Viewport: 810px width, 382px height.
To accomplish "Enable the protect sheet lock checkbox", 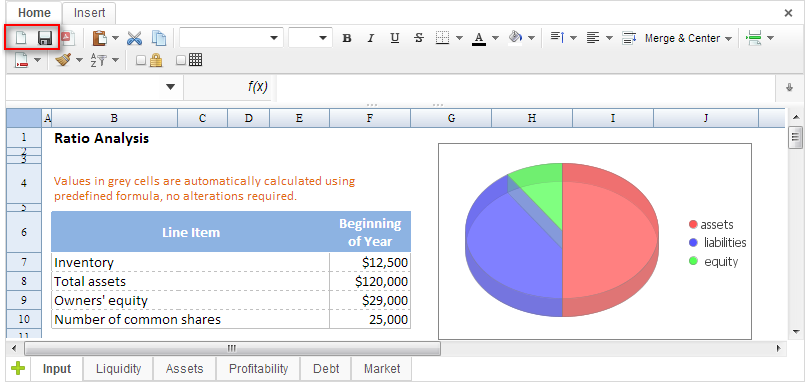I will pyautogui.click(x=141, y=60).
